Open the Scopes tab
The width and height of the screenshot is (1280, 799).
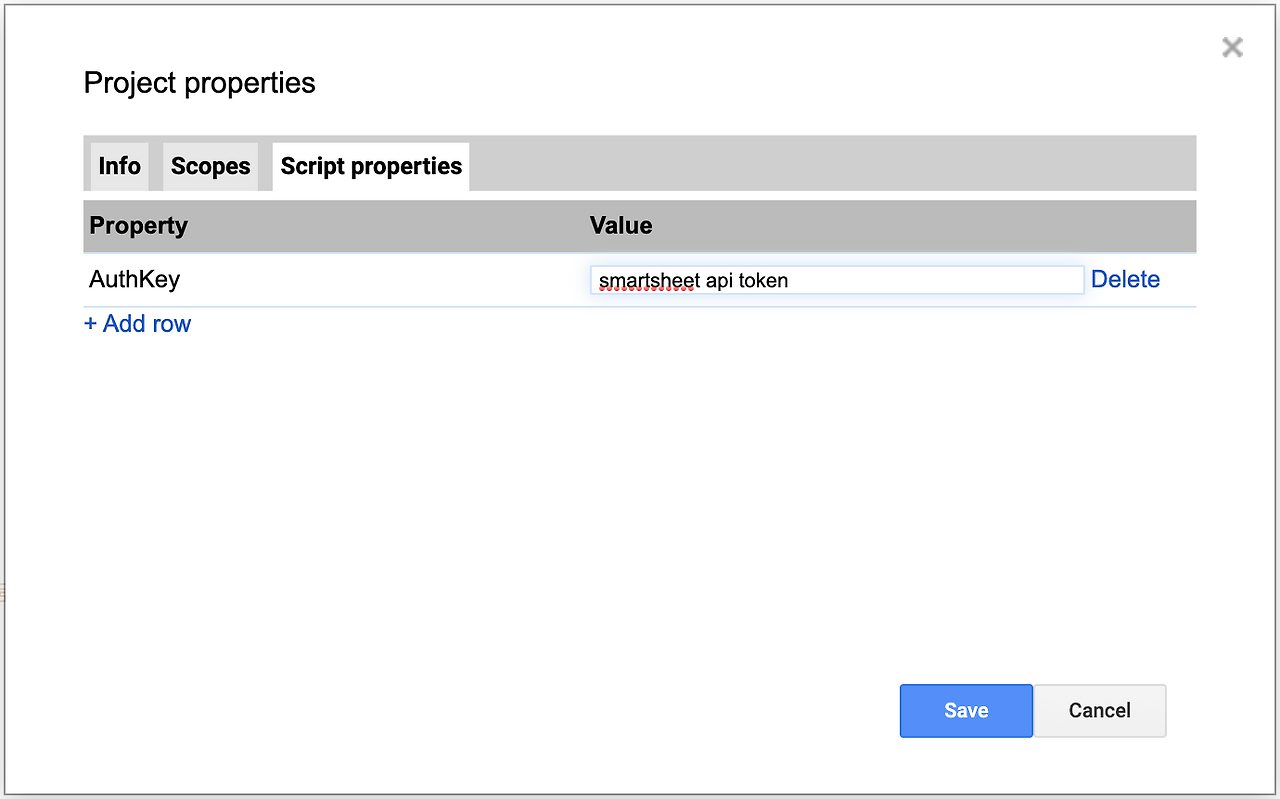(210, 166)
